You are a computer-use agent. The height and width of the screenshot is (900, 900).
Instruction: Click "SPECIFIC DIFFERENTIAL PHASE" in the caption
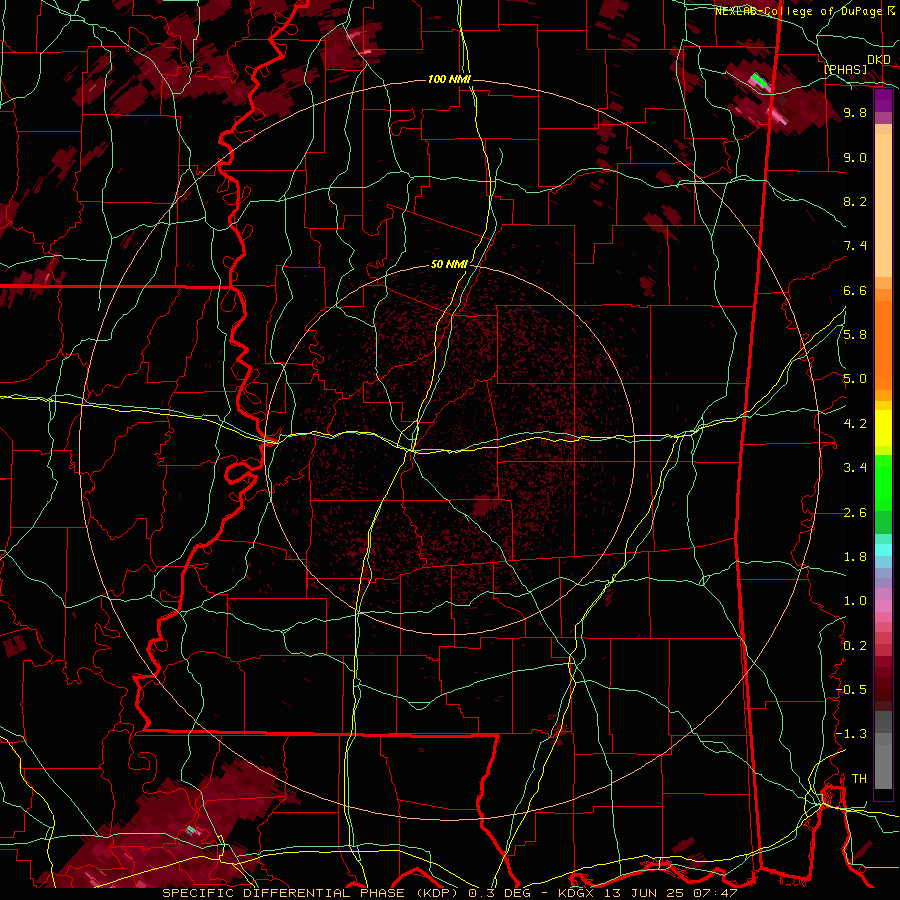[284, 893]
